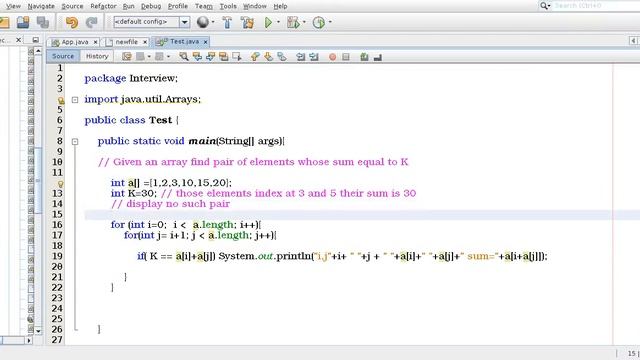
Task: Click the Save All toolbar icon
Action: (x=42, y=22)
